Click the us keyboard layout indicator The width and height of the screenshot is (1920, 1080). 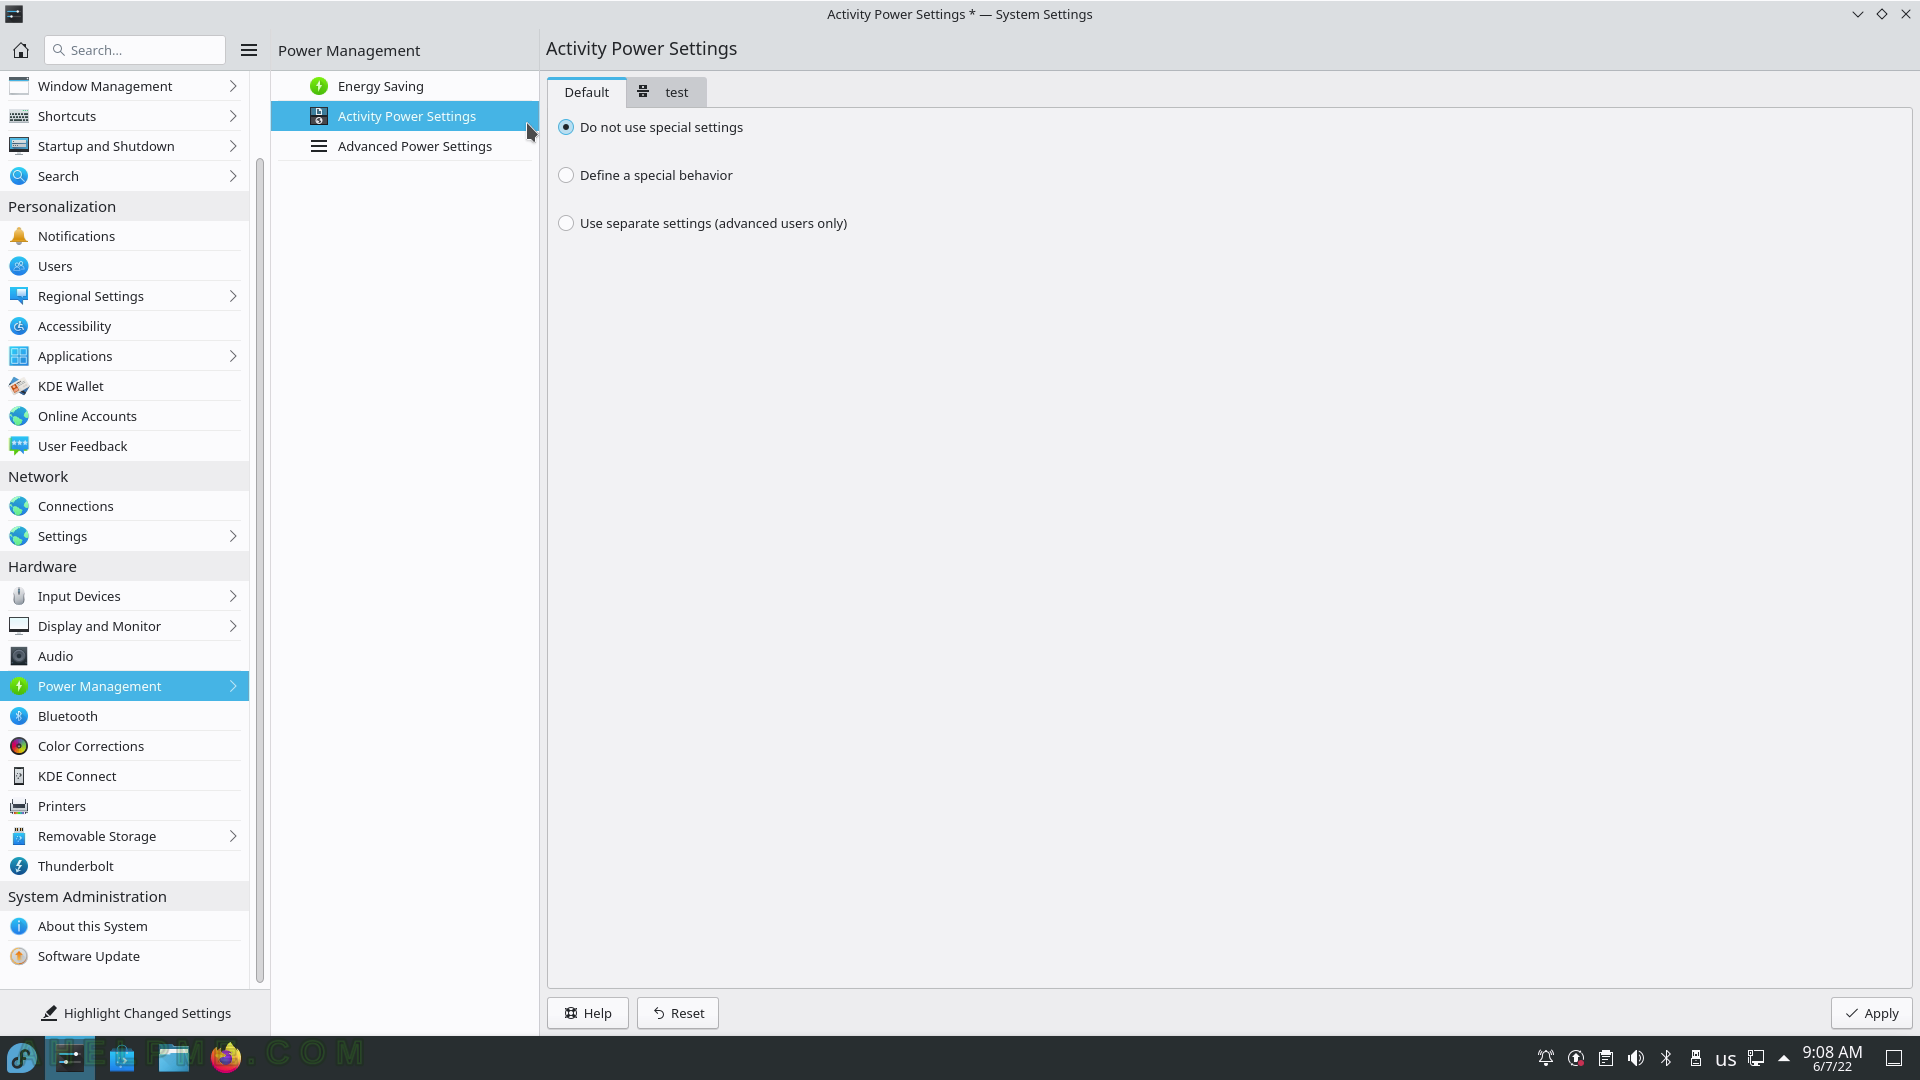[1726, 1058]
